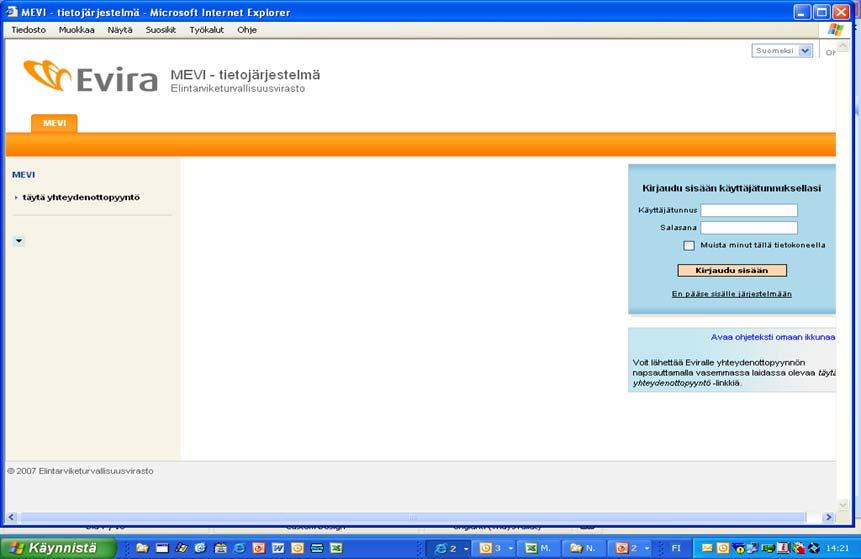Open 'Avaa ohjeteksti omaan ikkunaan' link
Image resolution: width=861 pixels, height=559 pixels.
coord(773,337)
